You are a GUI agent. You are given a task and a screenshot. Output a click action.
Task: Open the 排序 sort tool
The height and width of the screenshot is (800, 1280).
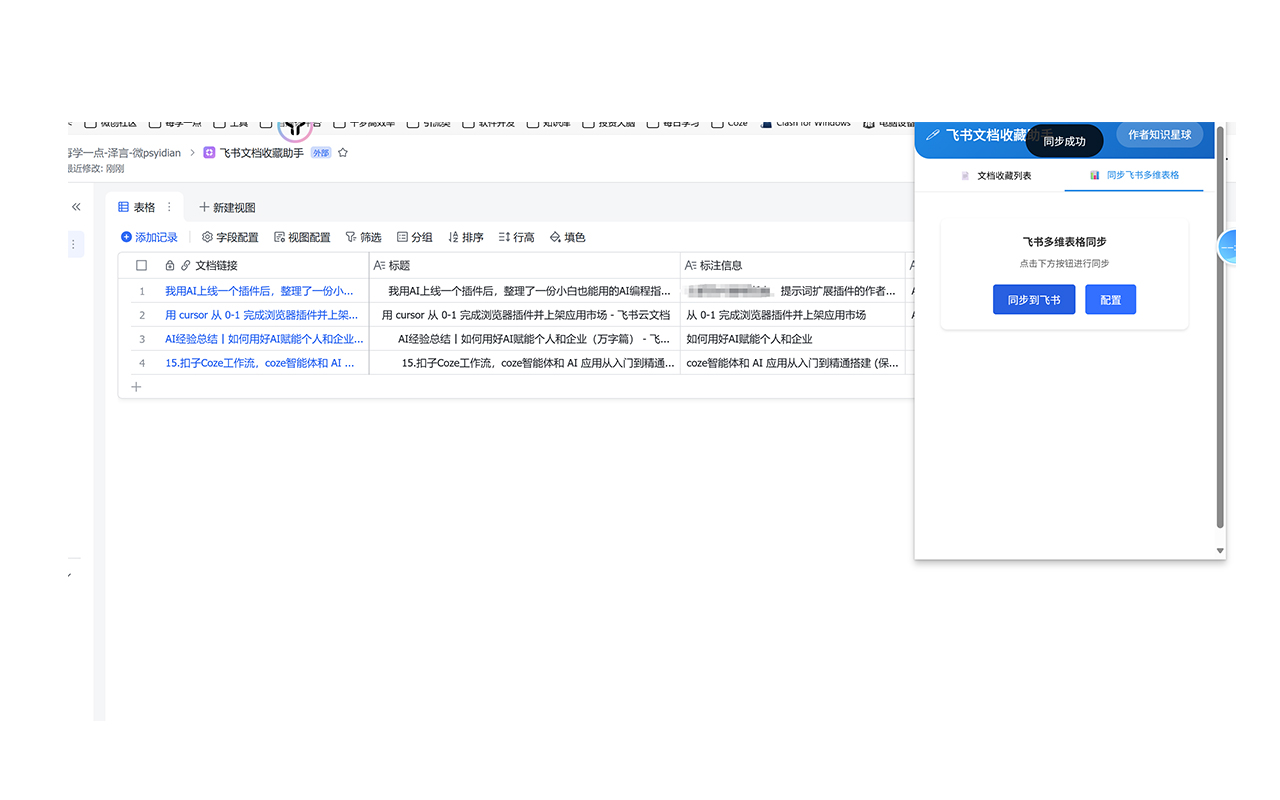pyautogui.click(x=466, y=237)
